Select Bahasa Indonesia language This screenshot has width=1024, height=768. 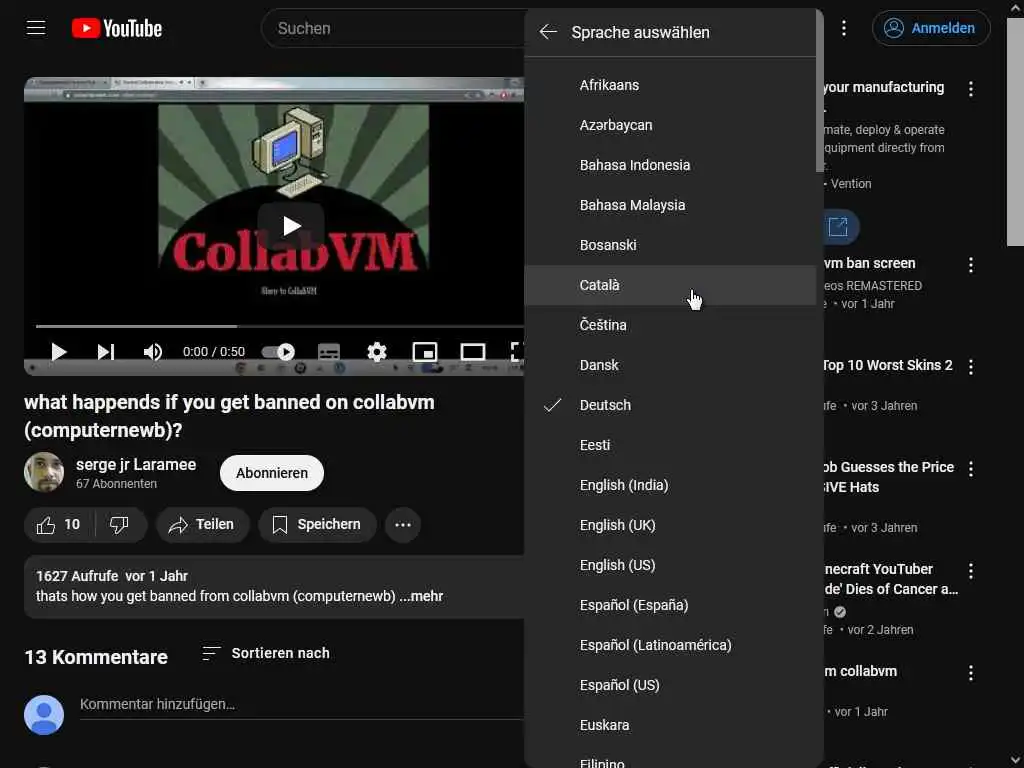click(x=670, y=165)
